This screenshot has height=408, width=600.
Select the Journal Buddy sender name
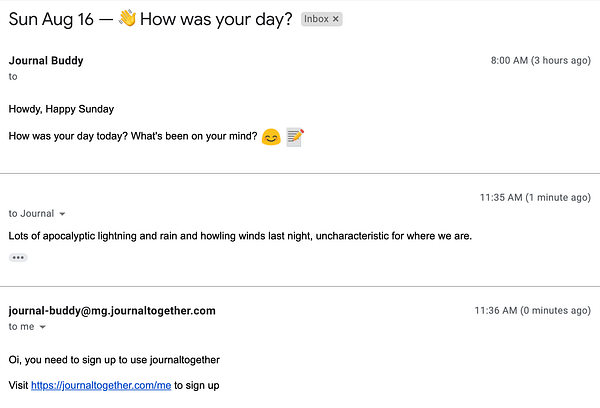[x=46, y=60]
